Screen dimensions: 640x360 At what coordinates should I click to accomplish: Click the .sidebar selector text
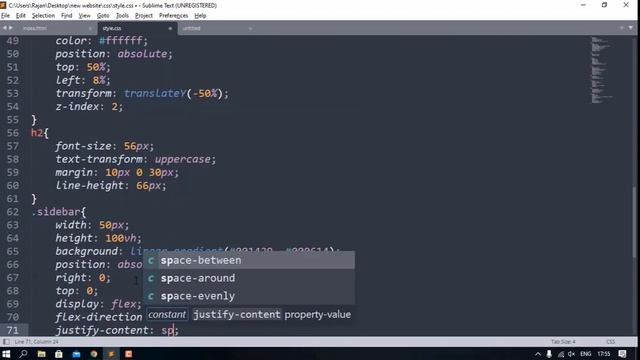[x=56, y=212]
